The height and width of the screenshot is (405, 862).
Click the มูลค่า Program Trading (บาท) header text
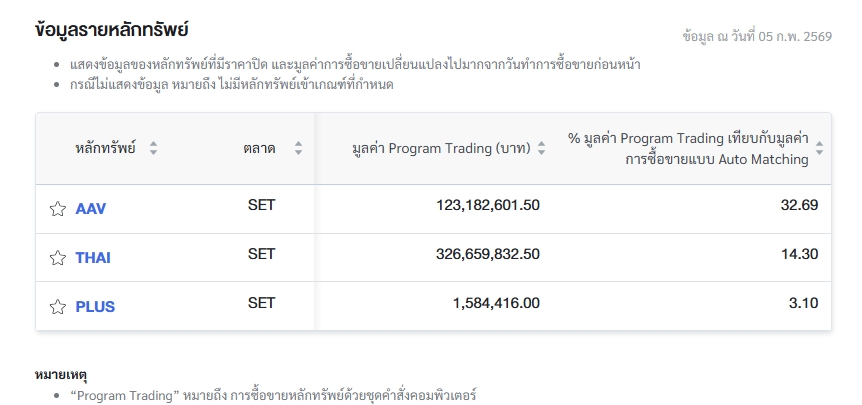[442, 148]
